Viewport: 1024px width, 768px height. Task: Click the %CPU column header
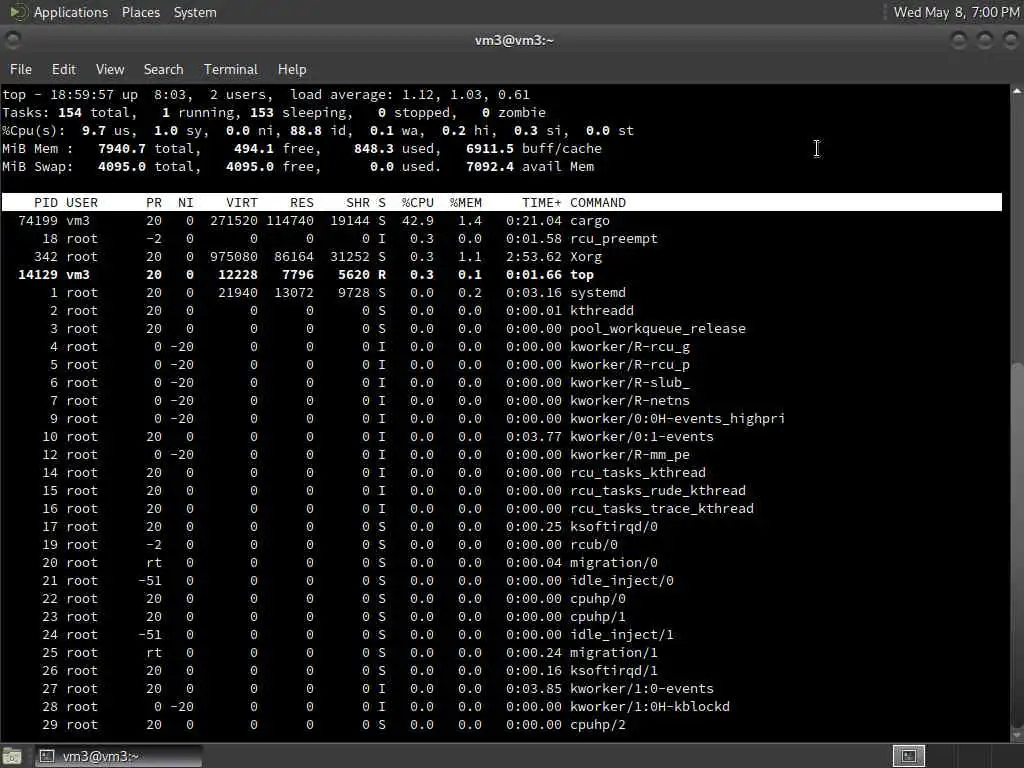pos(417,202)
